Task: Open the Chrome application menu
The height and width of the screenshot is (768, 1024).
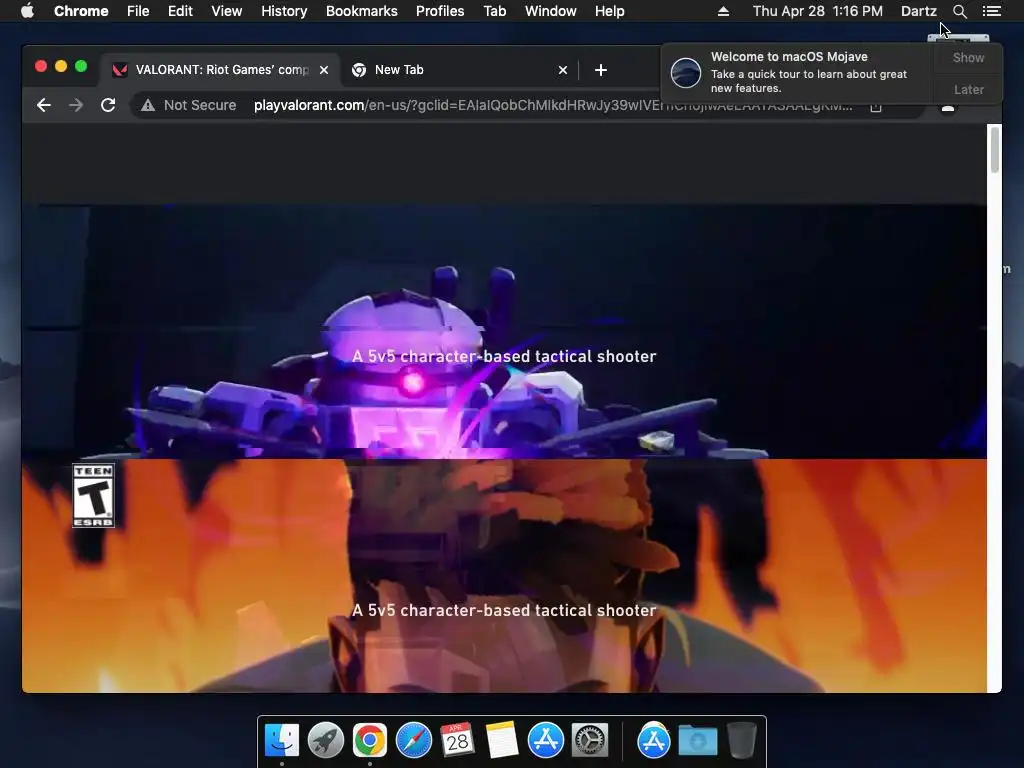Action: (81, 11)
